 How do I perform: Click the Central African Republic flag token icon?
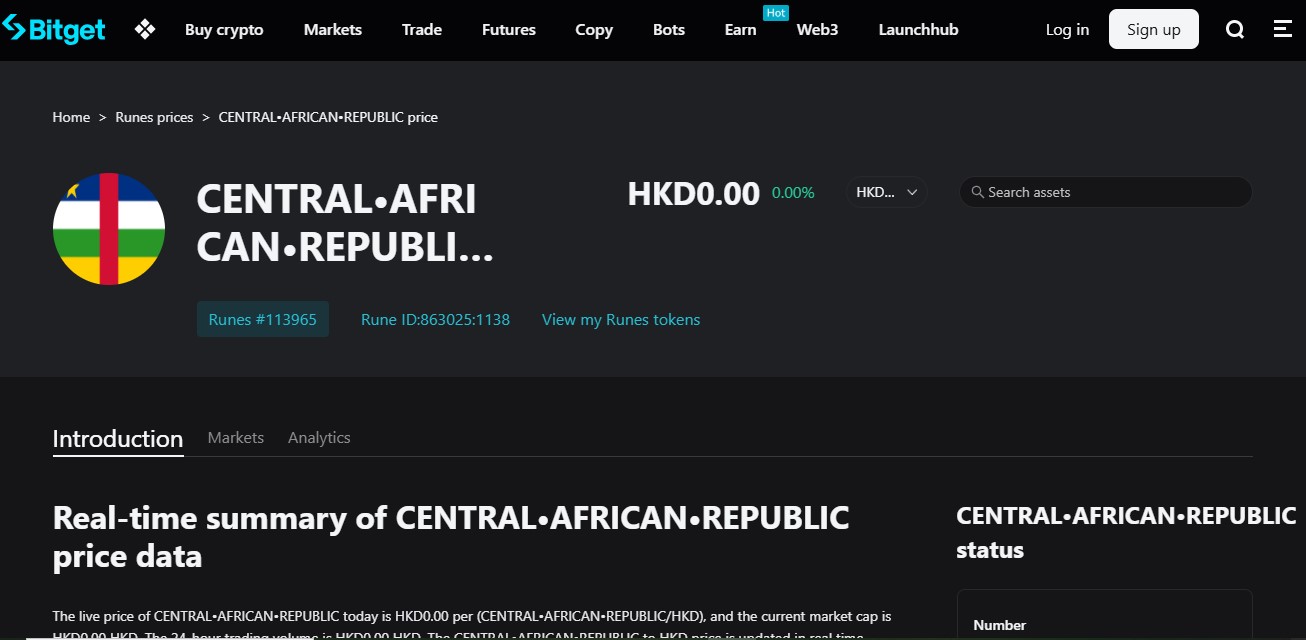click(109, 229)
